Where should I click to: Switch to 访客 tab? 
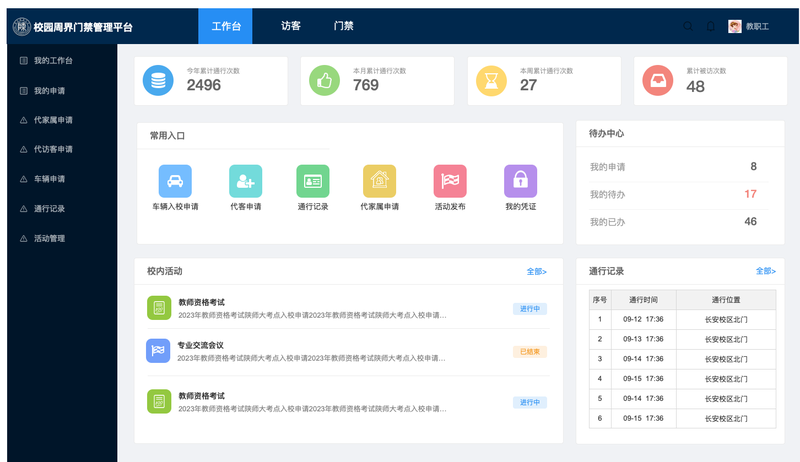point(291,26)
